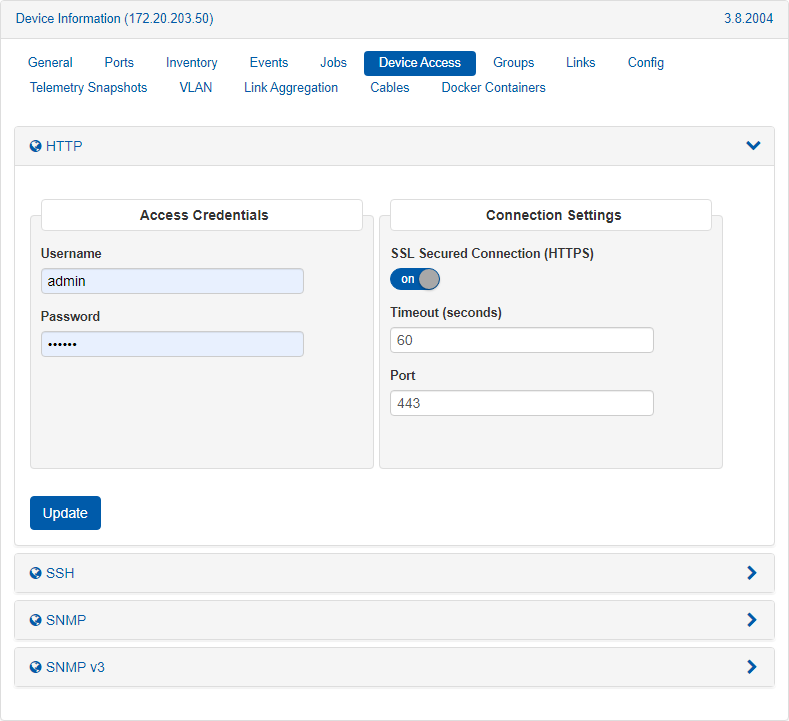Go to the Telemetry Snapshots tab
The image size is (789, 721).
pyautogui.click(x=89, y=88)
